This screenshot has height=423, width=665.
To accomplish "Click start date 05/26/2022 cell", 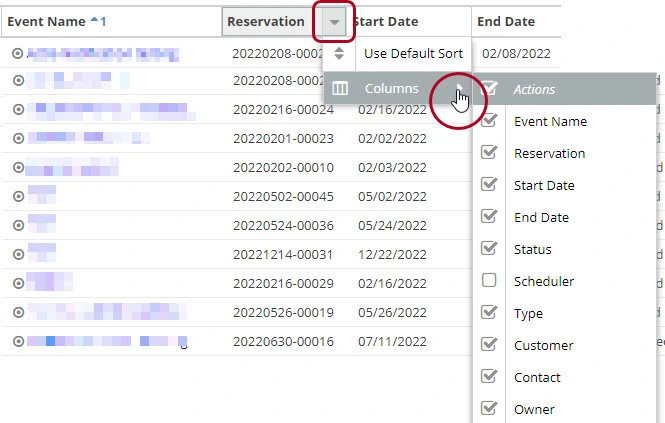I will click(x=392, y=313).
